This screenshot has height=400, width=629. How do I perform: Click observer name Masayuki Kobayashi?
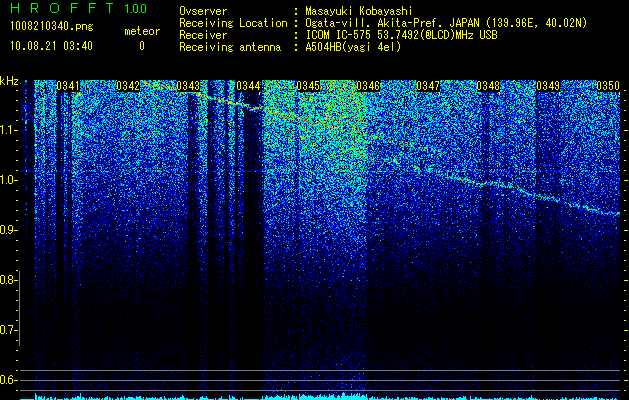click(x=359, y=11)
